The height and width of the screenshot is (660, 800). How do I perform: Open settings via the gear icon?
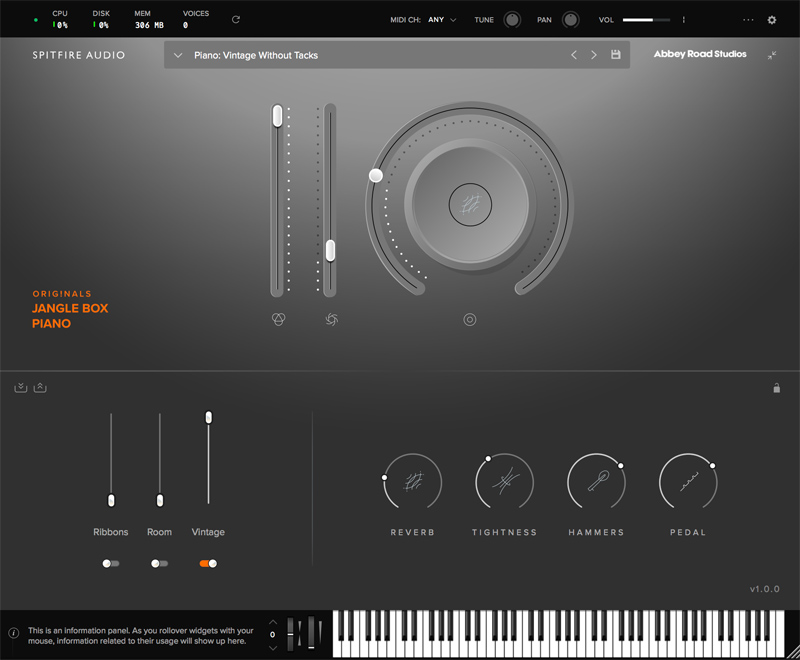[771, 18]
